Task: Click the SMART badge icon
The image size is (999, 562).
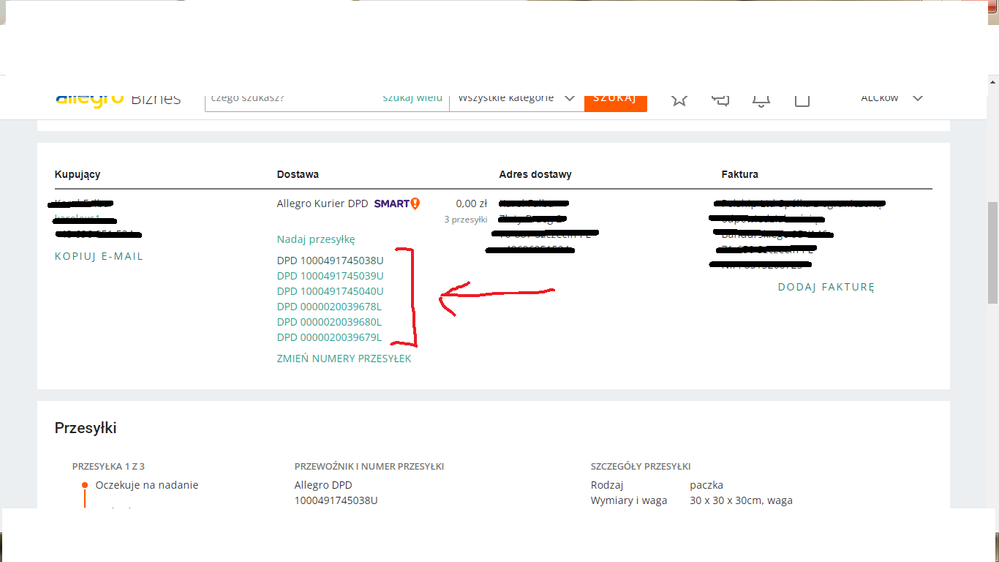Action: coord(396,203)
